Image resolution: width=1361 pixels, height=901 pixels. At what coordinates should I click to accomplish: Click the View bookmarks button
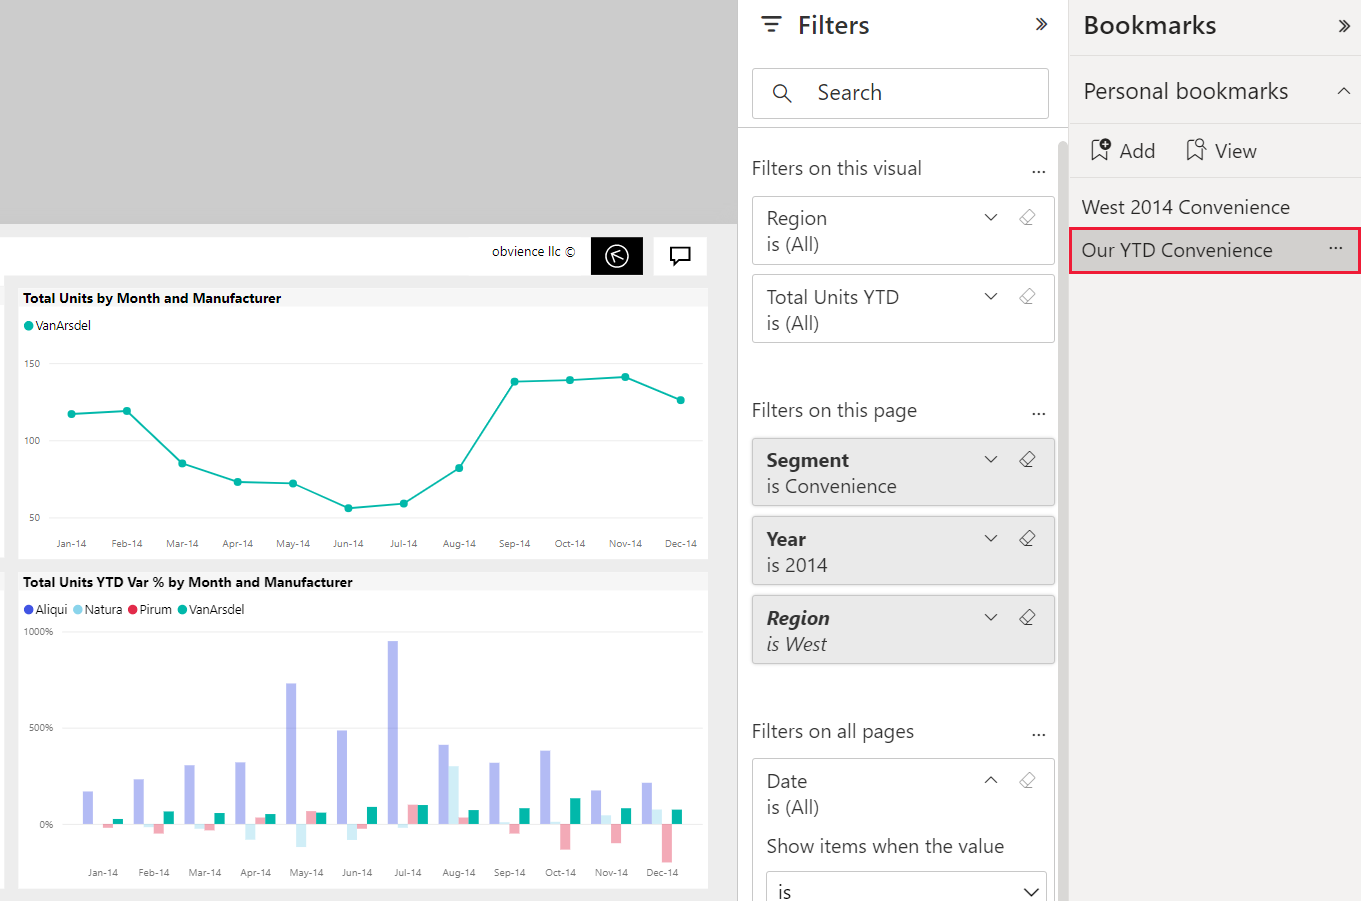coord(1221,151)
